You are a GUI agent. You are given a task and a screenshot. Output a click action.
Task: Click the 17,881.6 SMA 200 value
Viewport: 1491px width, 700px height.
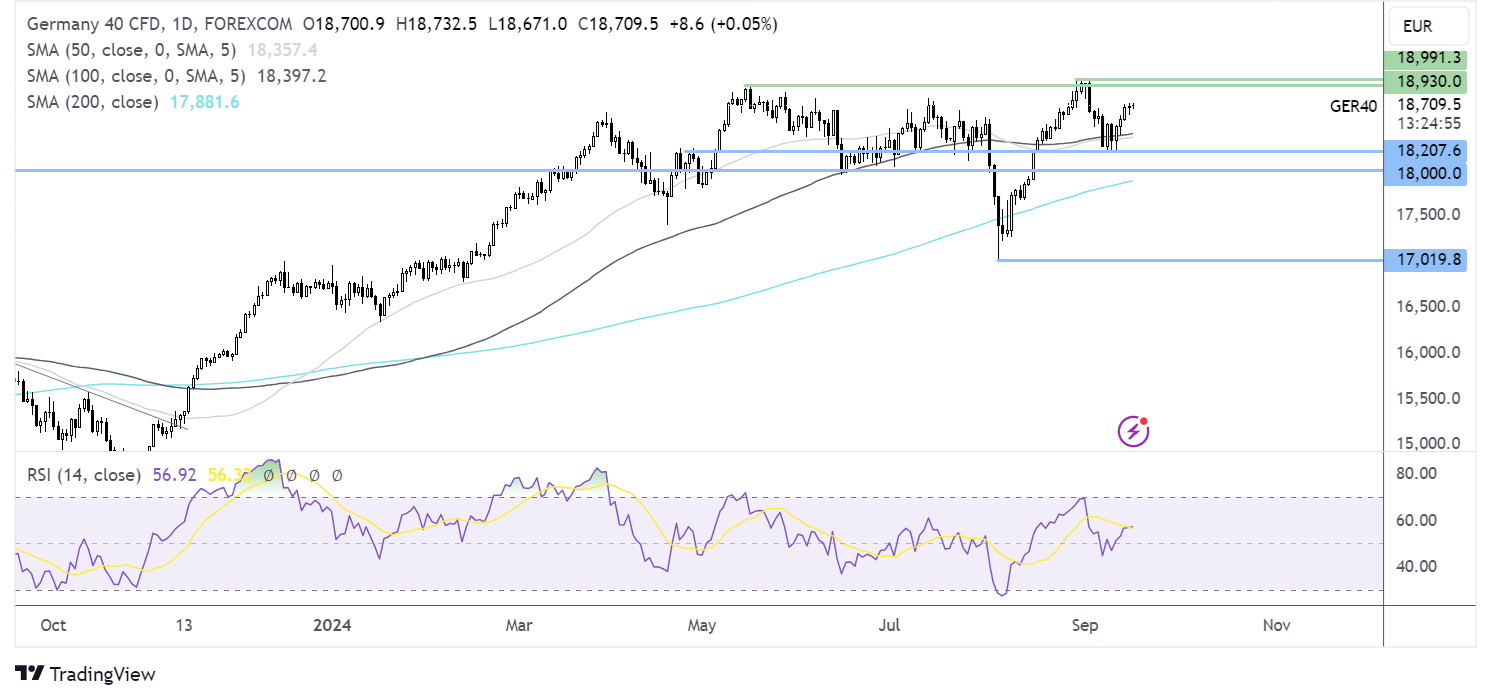(x=203, y=102)
